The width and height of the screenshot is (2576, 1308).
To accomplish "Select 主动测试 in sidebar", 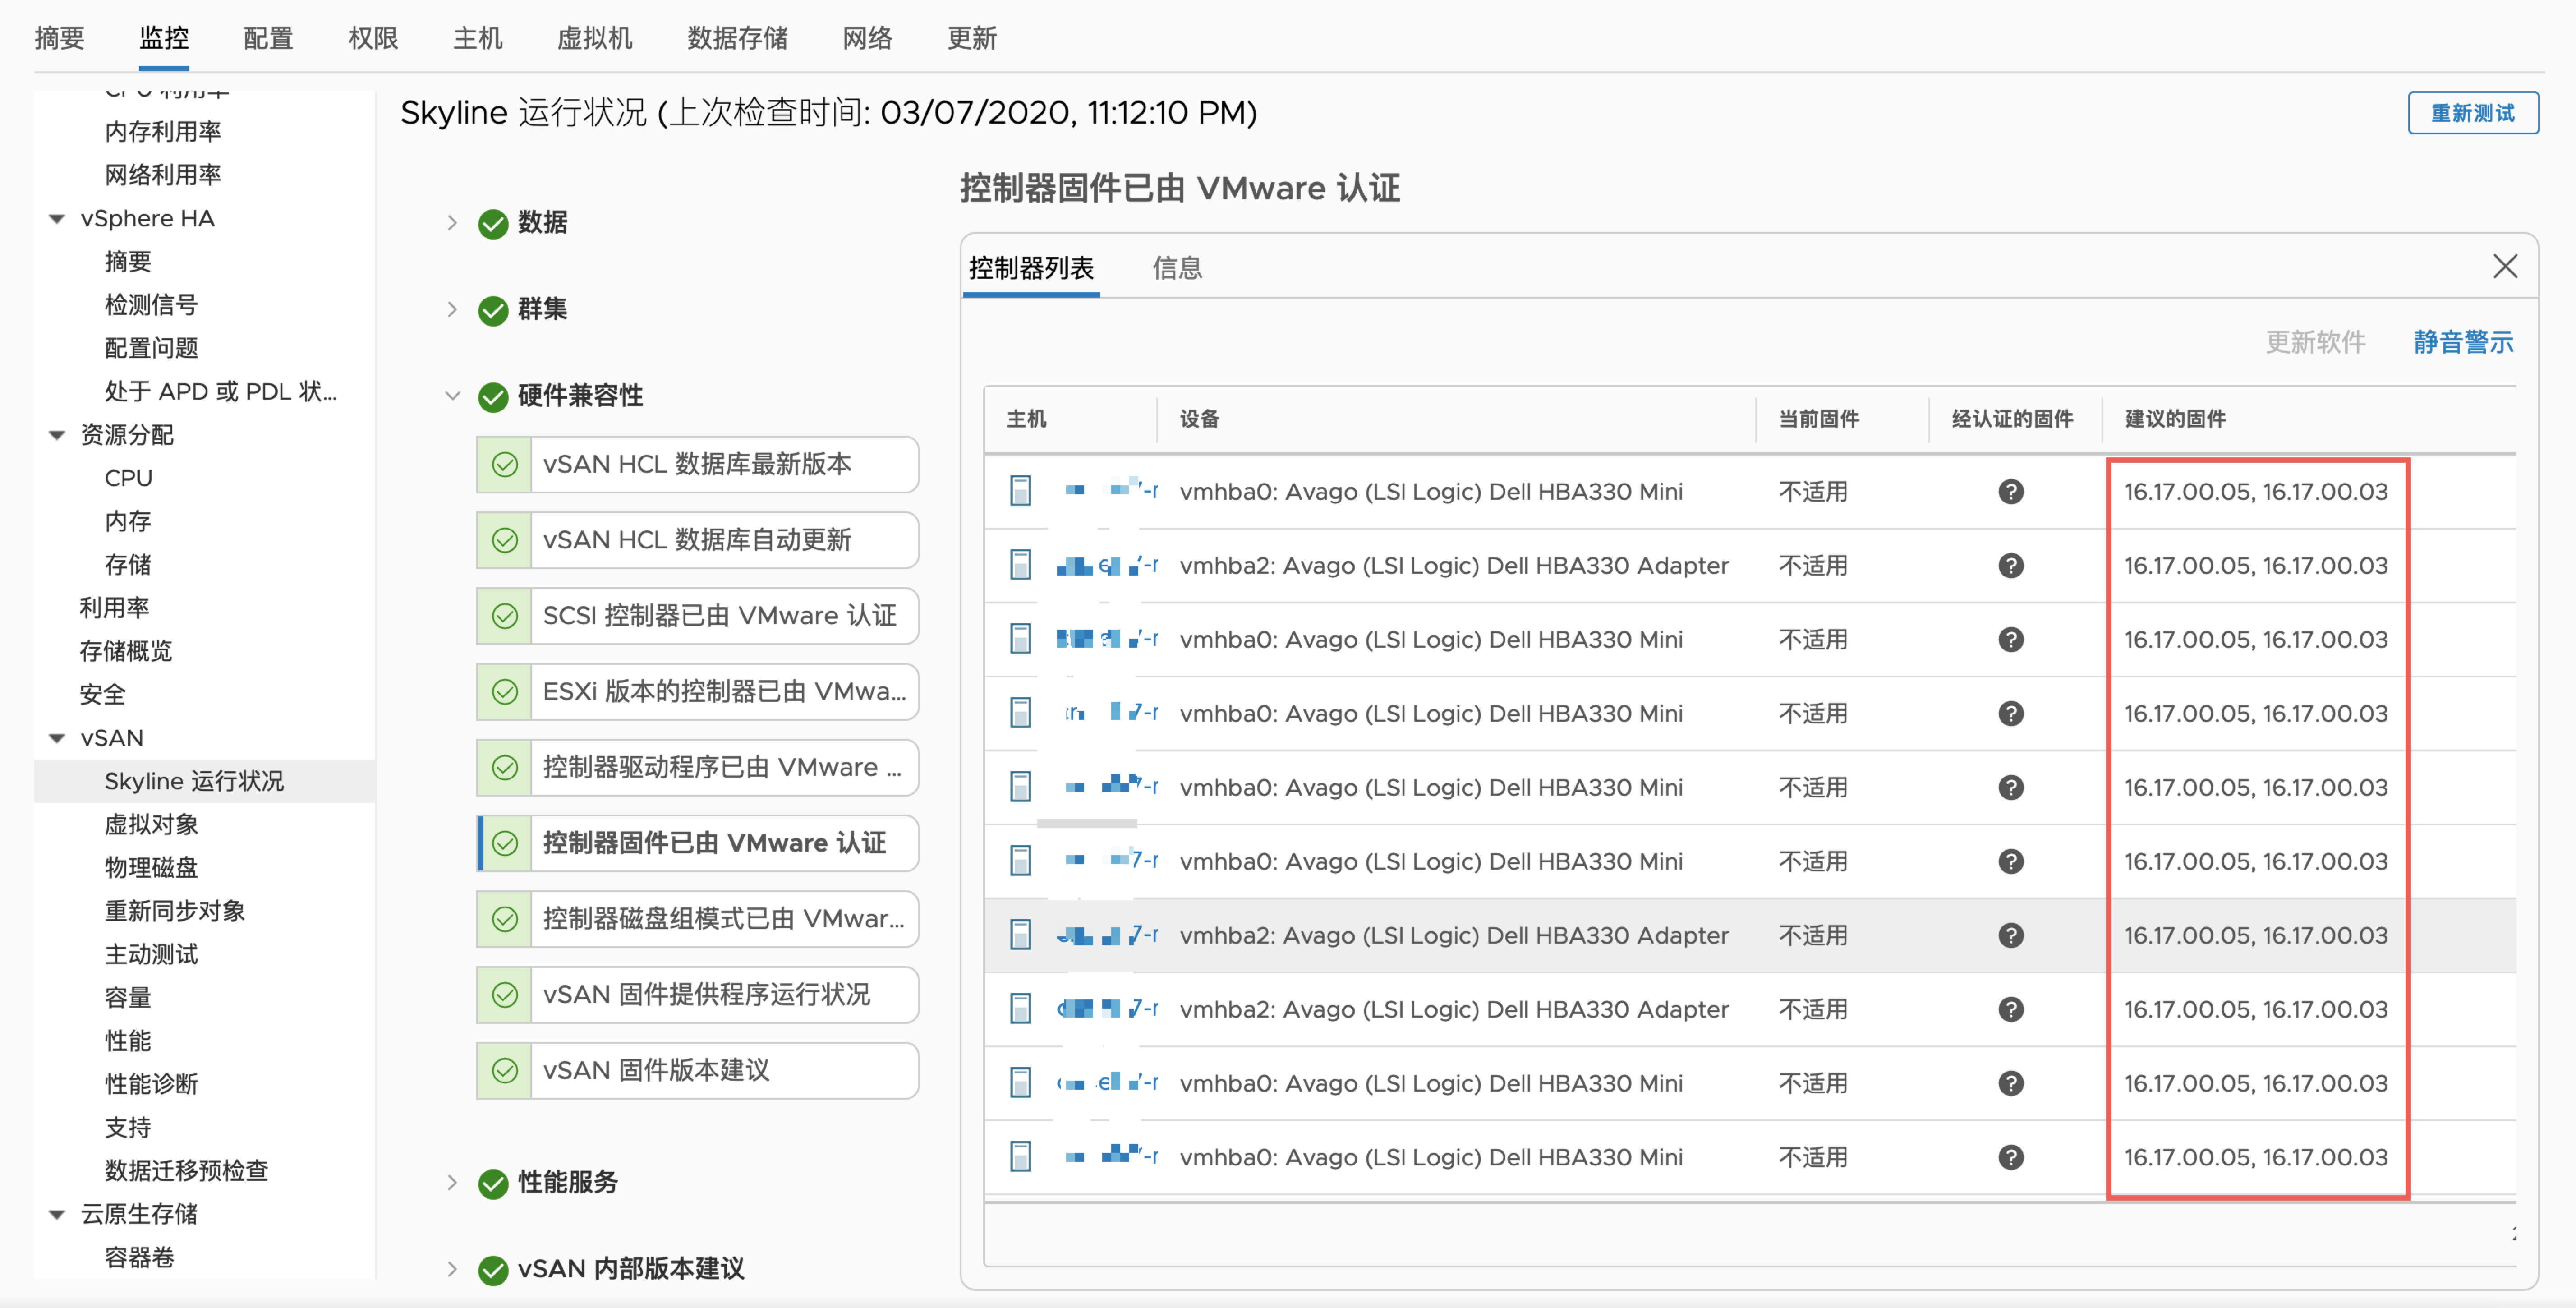I will click(x=151, y=955).
